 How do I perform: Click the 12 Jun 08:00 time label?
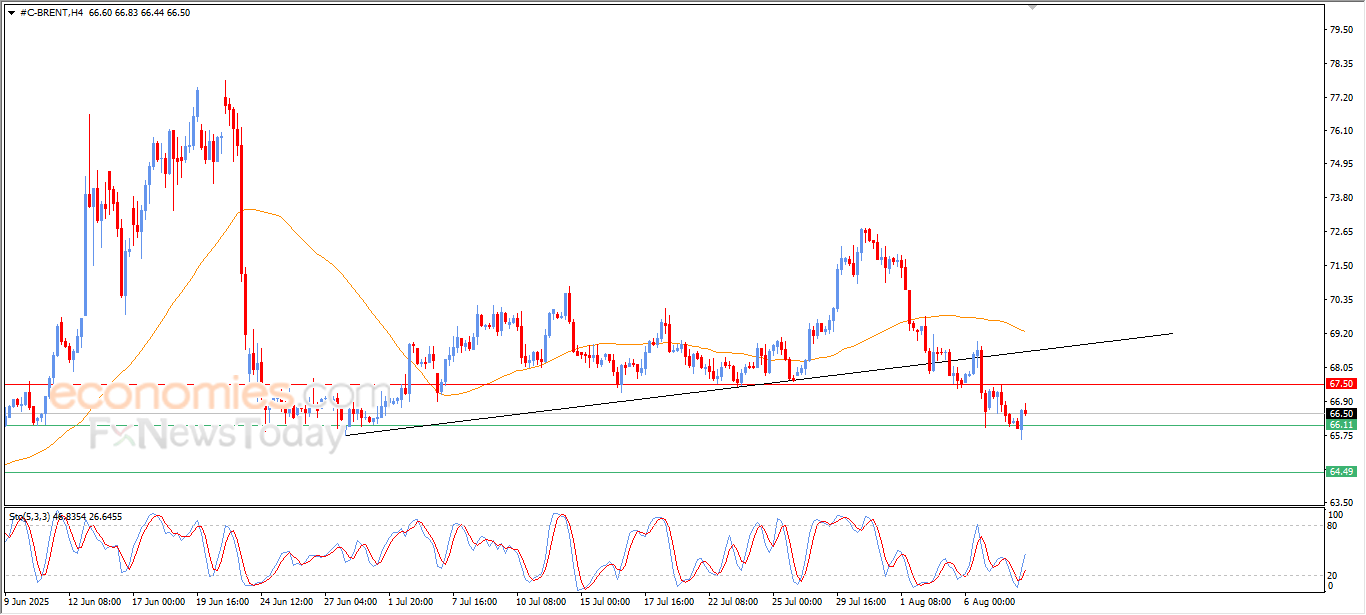(x=95, y=603)
